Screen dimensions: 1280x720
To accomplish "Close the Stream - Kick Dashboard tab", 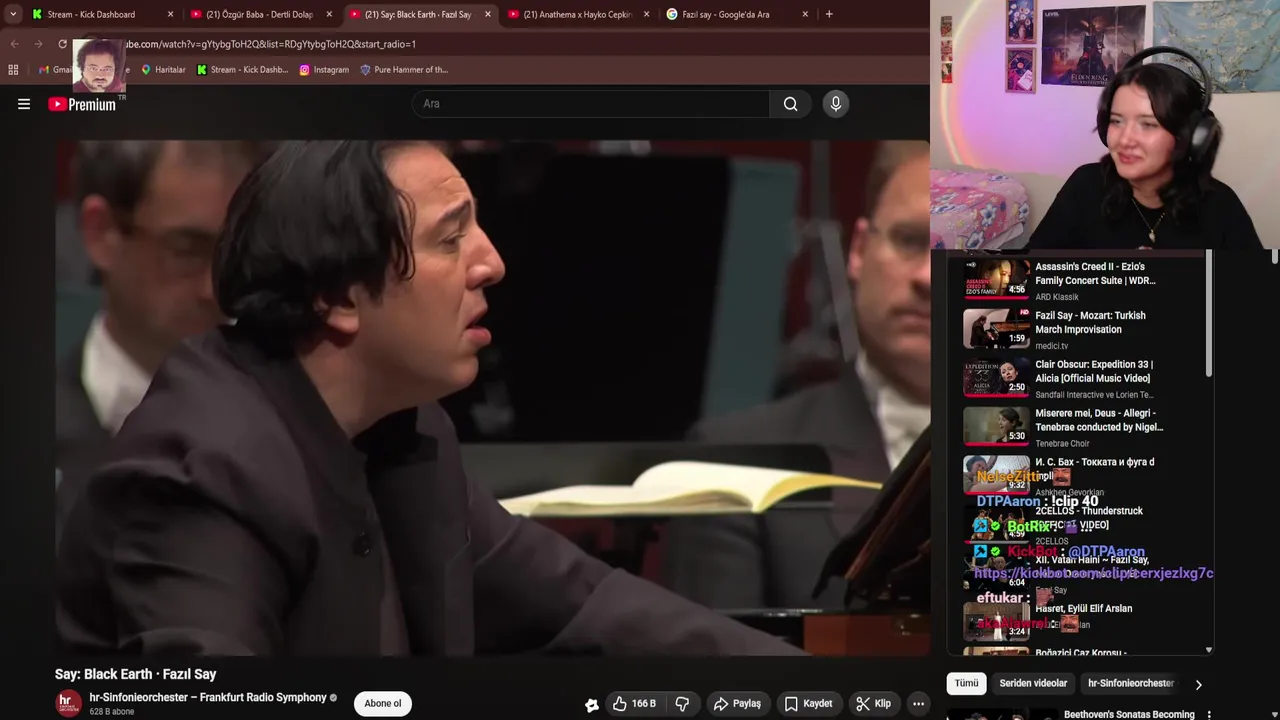I will (170, 15).
